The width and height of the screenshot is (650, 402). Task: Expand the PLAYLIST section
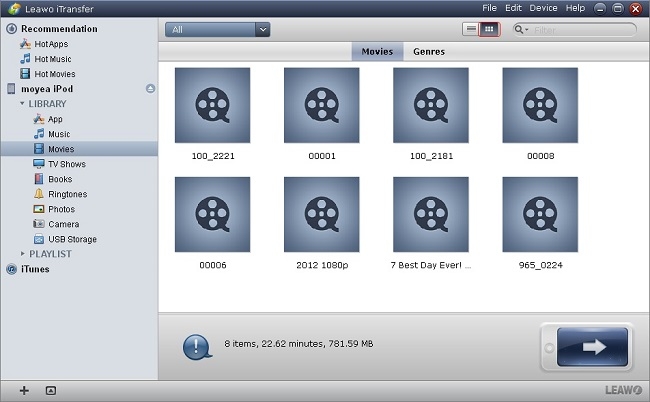click(22, 254)
